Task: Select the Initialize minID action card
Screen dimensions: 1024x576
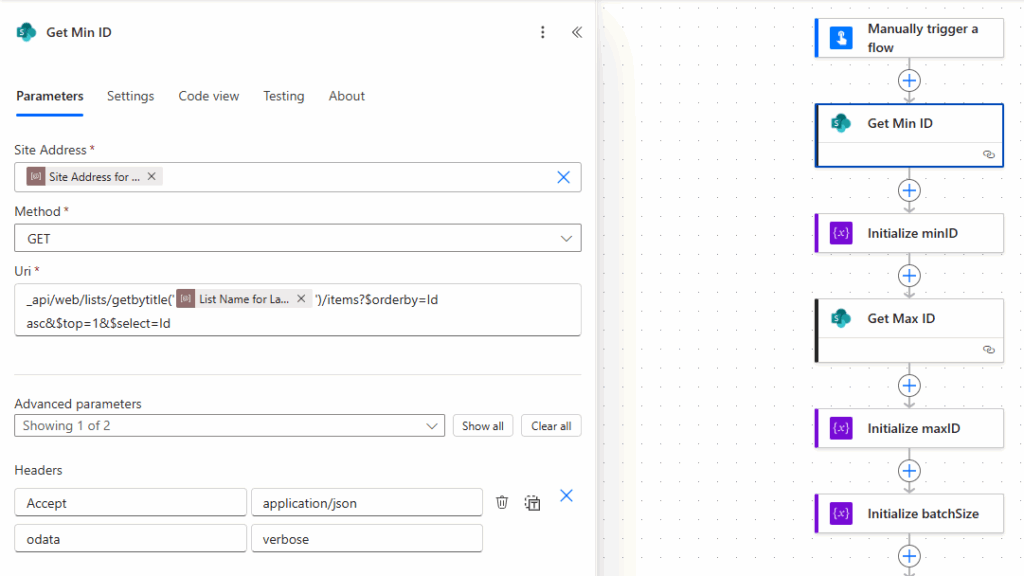Action: pos(909,233)
